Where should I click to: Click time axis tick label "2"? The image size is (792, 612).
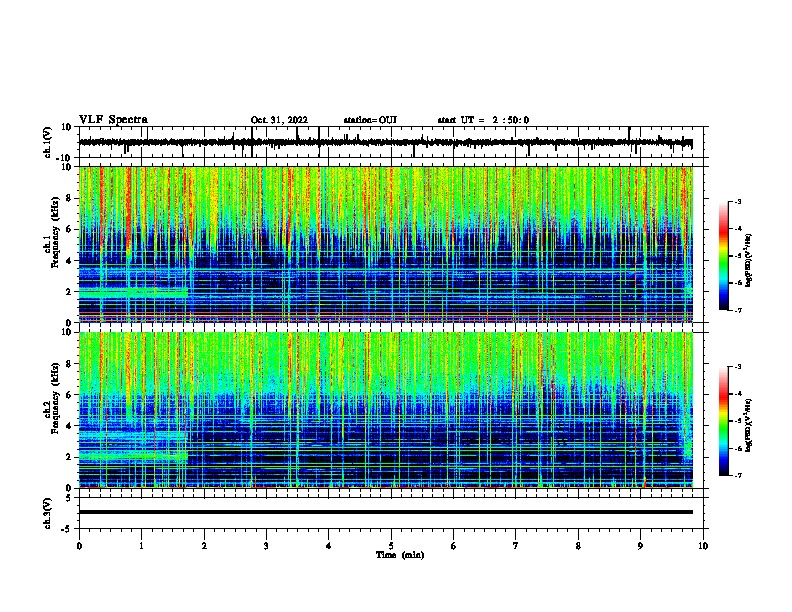204,546
